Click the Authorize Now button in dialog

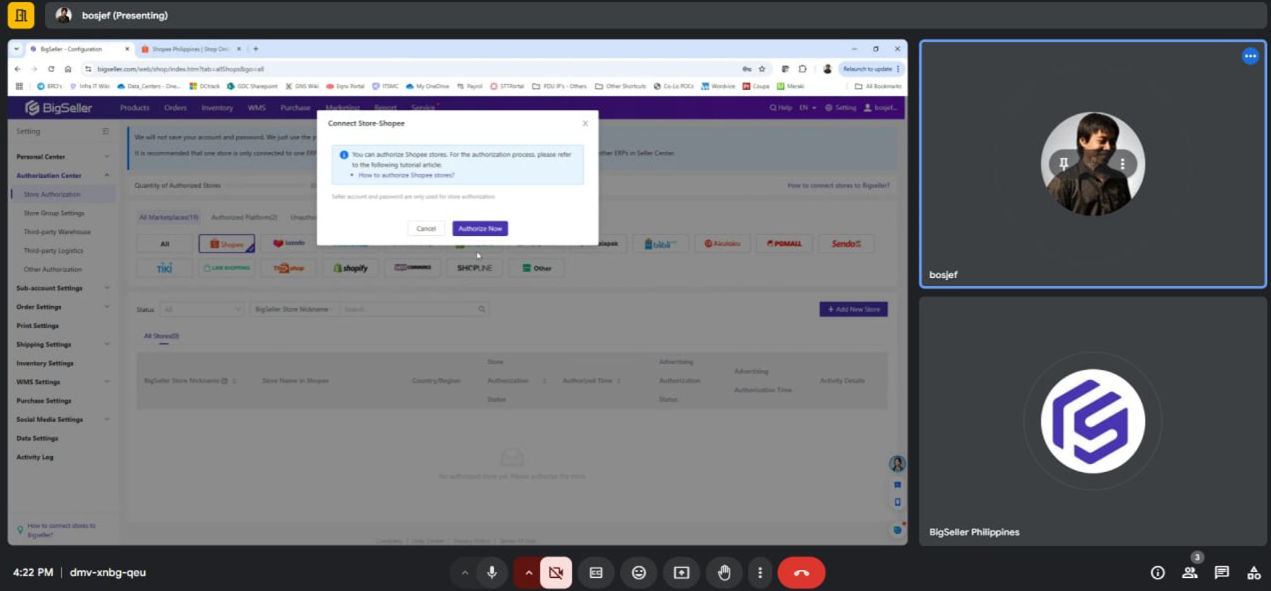pos(480,229)
